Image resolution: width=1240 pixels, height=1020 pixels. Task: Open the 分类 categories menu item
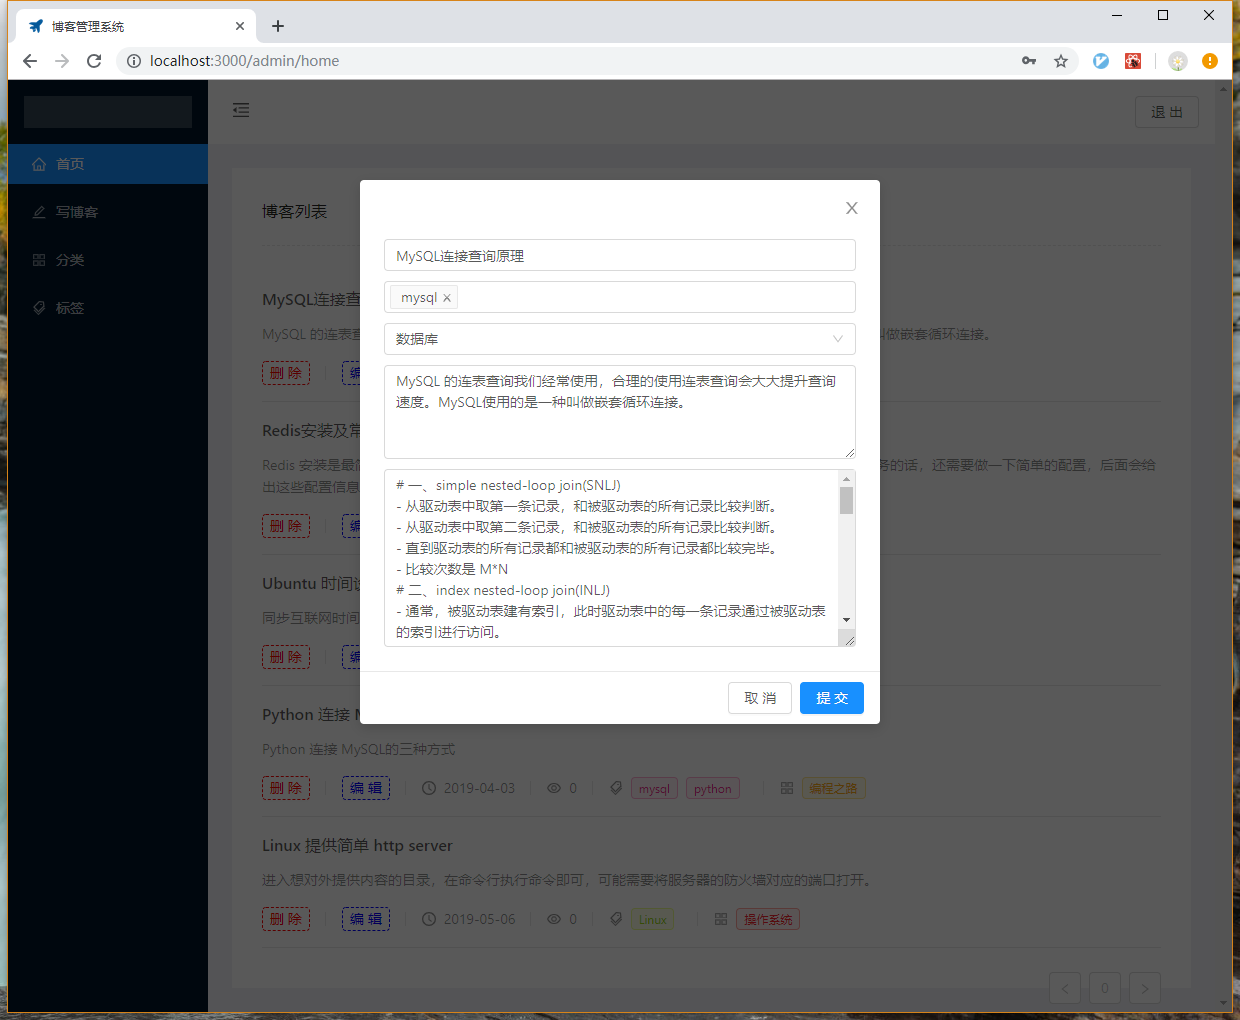108,260
